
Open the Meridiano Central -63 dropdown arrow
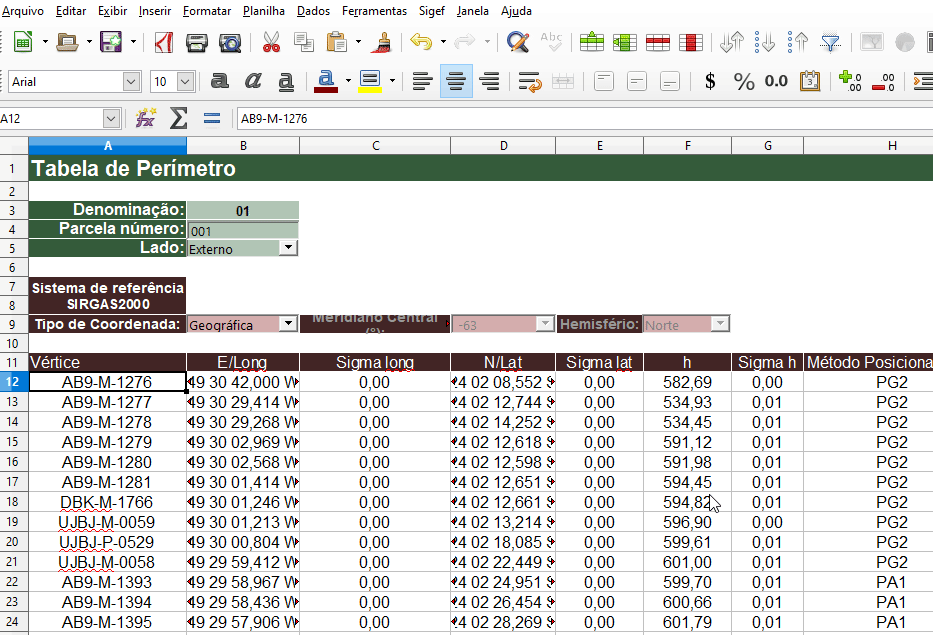coord(546,323)
